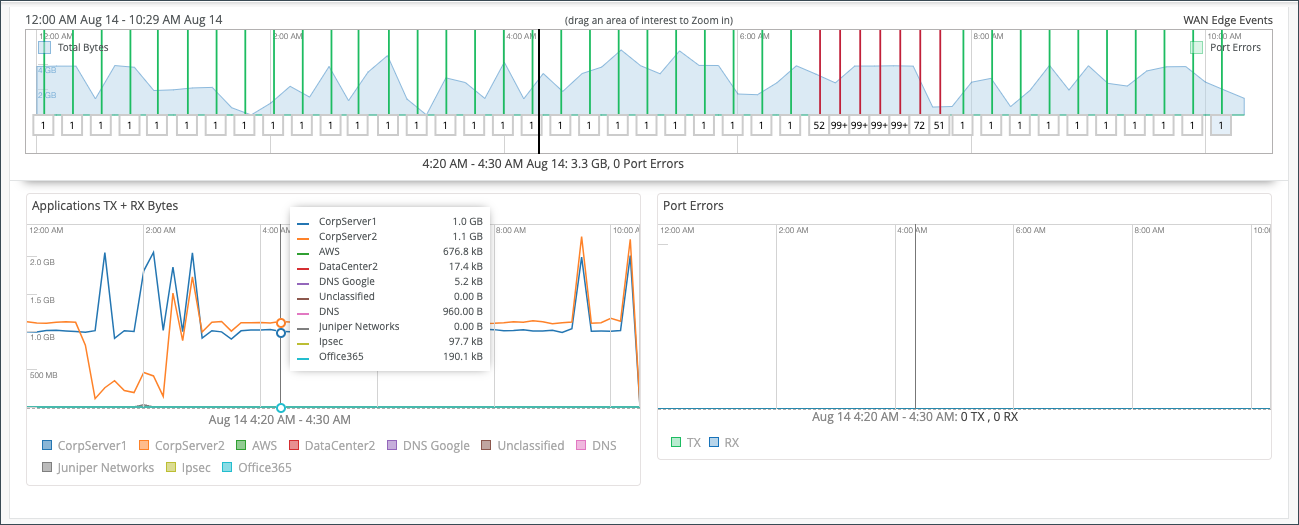Hide the CorpServer1 series via legend
Screen dimensions: 1299x525
tap(48, 445)
